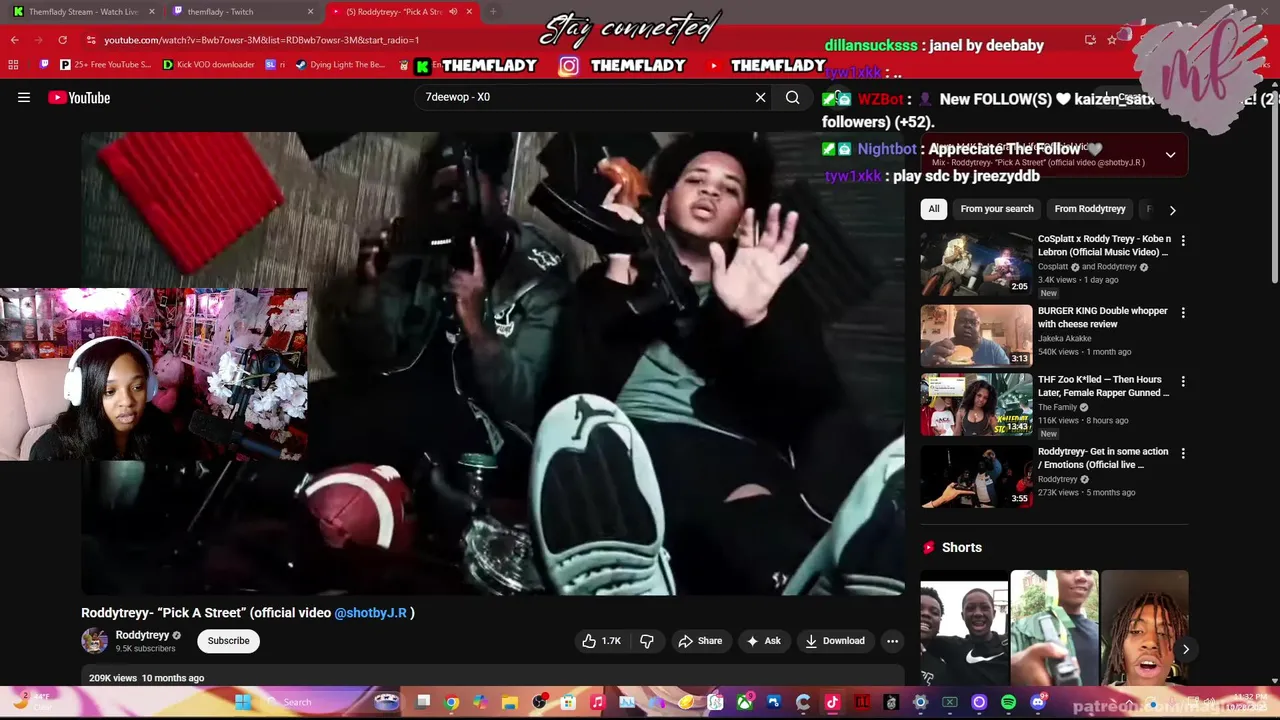Screen dimensions: 1280x720
Task: Mute audio icon on Roddytreyy tab
Action: pyautogui.click(x=453, y=12)
